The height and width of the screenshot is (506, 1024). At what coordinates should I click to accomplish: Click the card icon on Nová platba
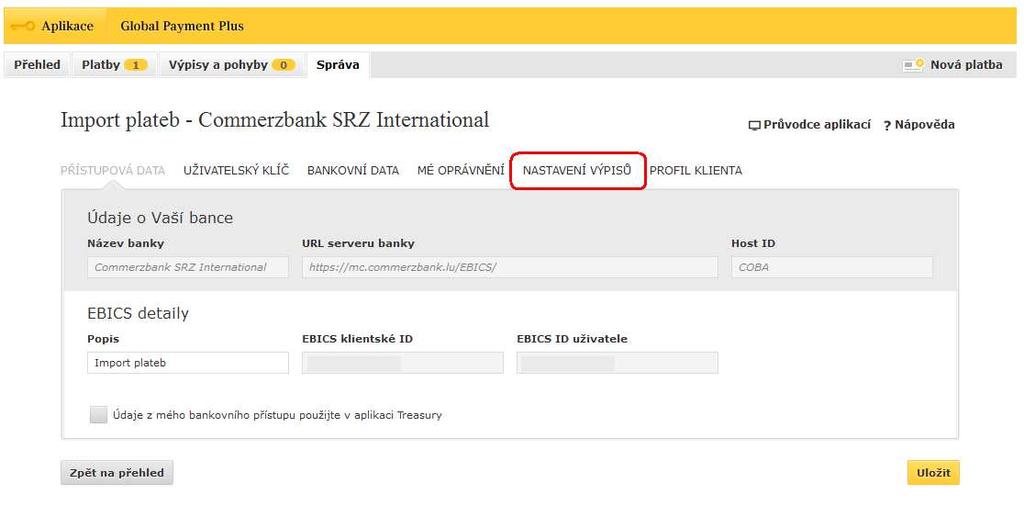[x=914, y=65]
